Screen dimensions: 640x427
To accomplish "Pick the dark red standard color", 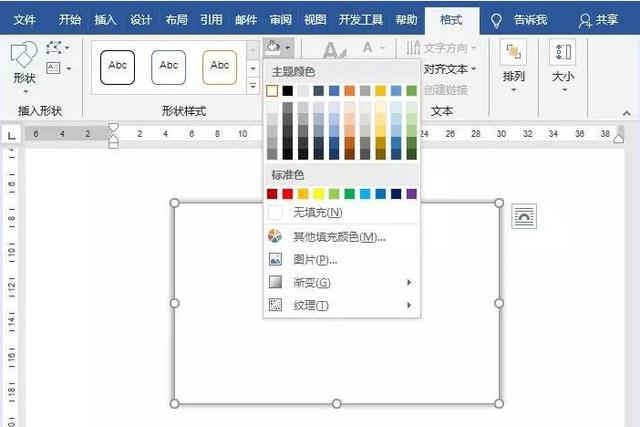I will (272, 194).
